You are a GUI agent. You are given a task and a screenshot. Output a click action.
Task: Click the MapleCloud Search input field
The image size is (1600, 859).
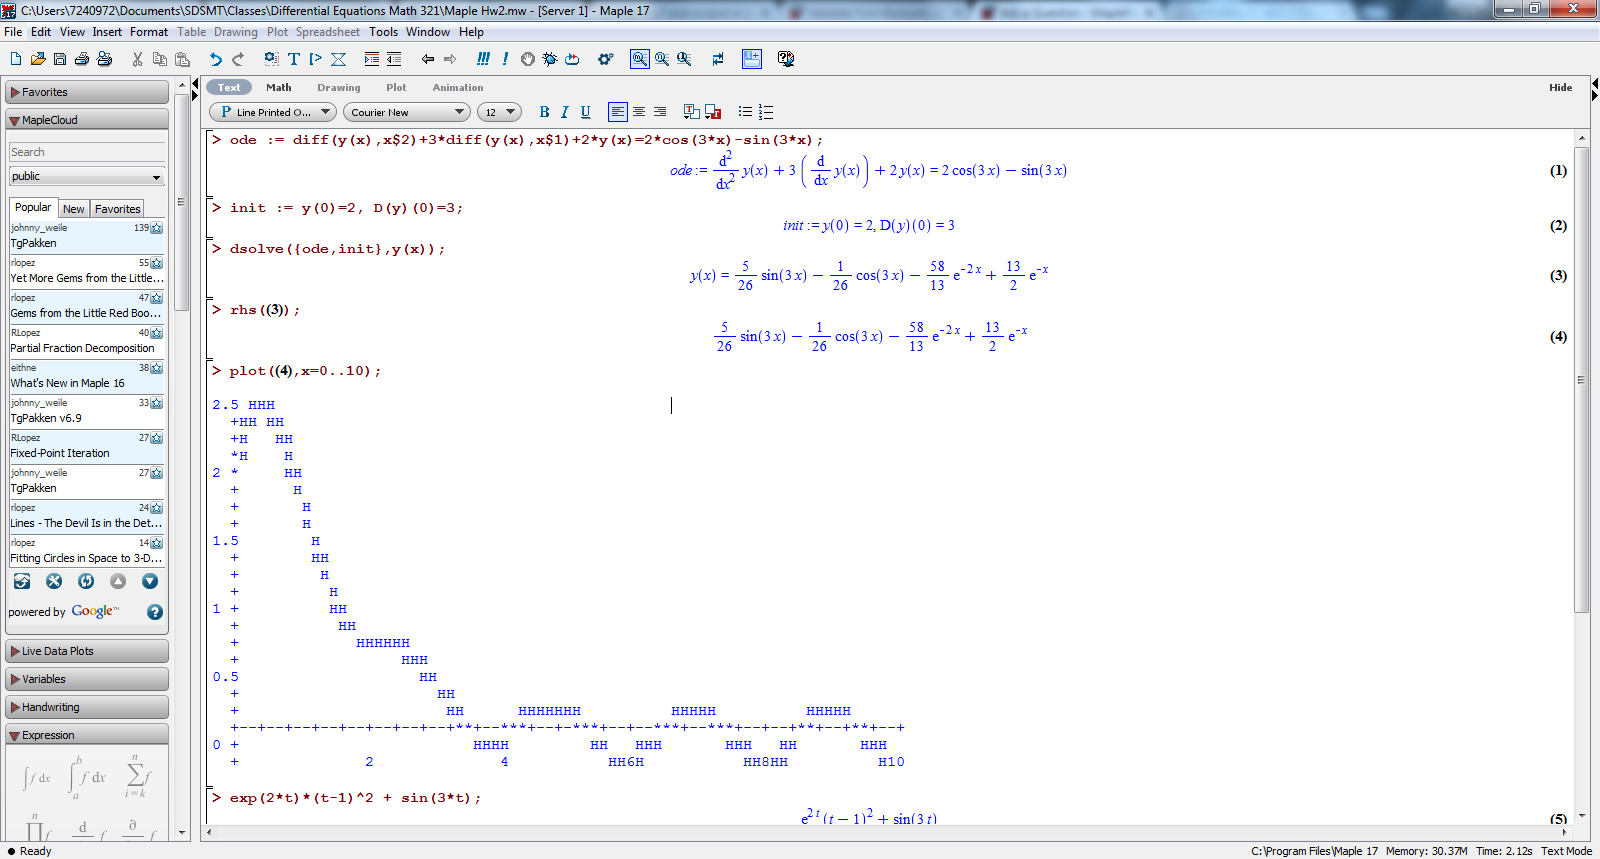(x=87, y=152)
